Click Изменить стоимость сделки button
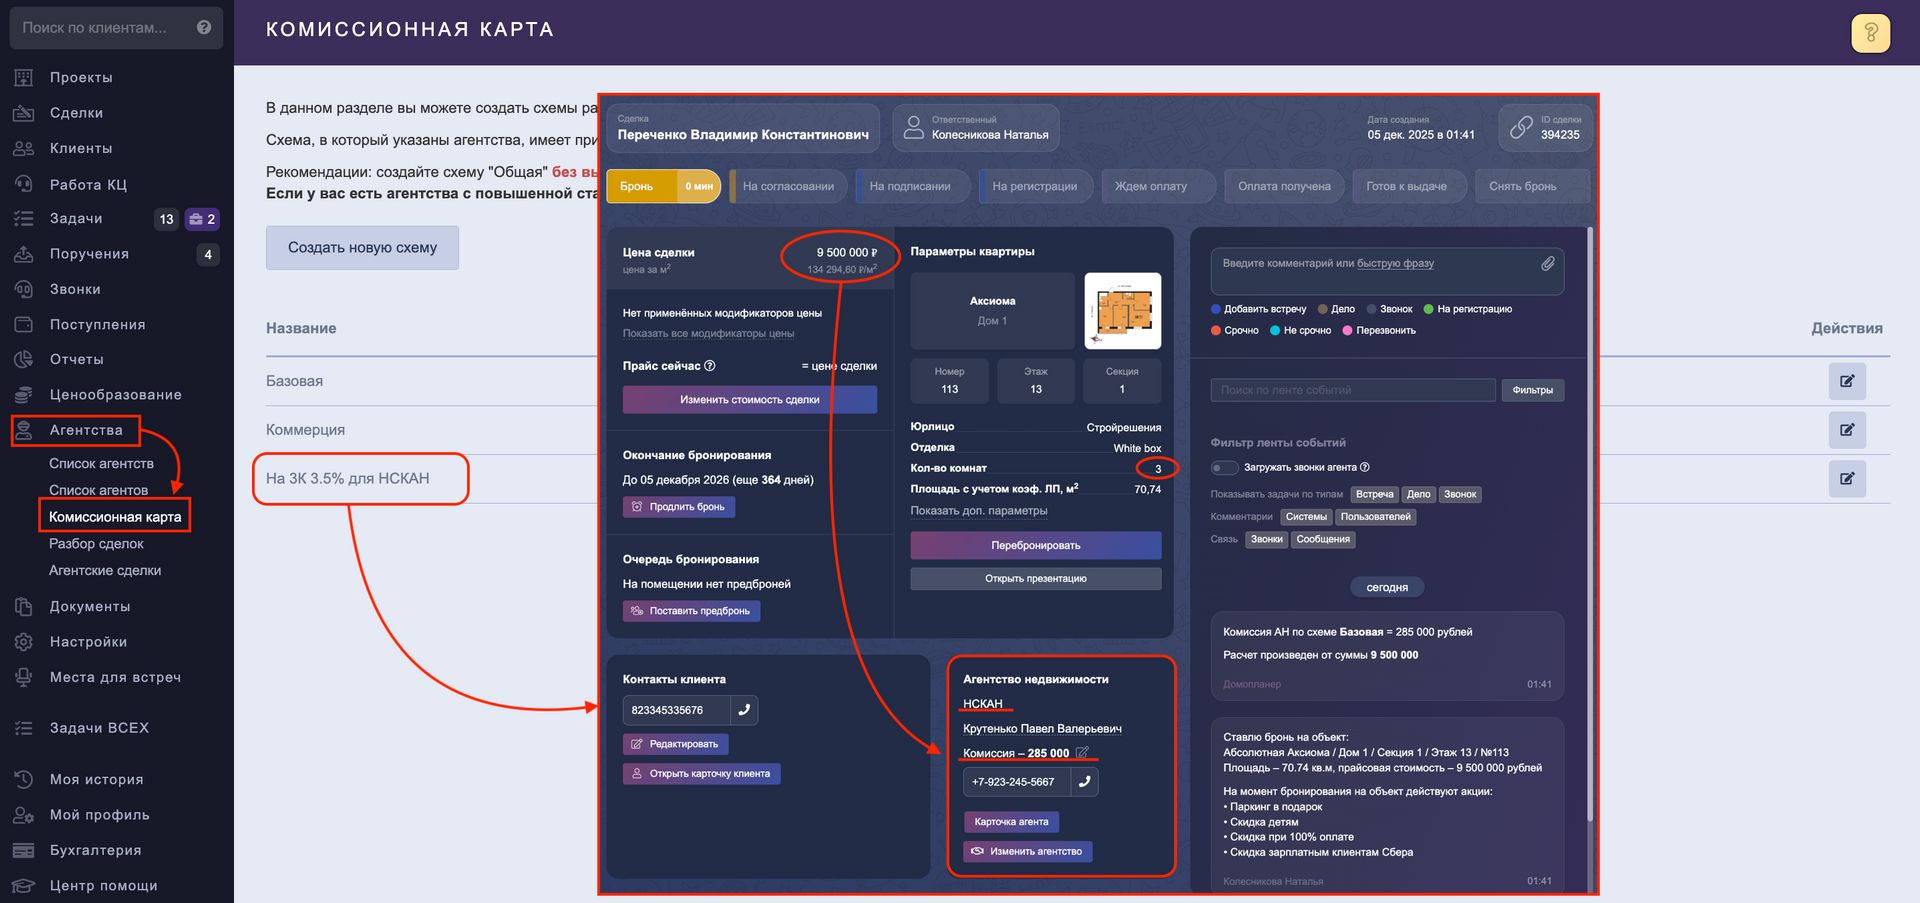The height and width of the screenshot is (903, 1920). click(749, 400)
